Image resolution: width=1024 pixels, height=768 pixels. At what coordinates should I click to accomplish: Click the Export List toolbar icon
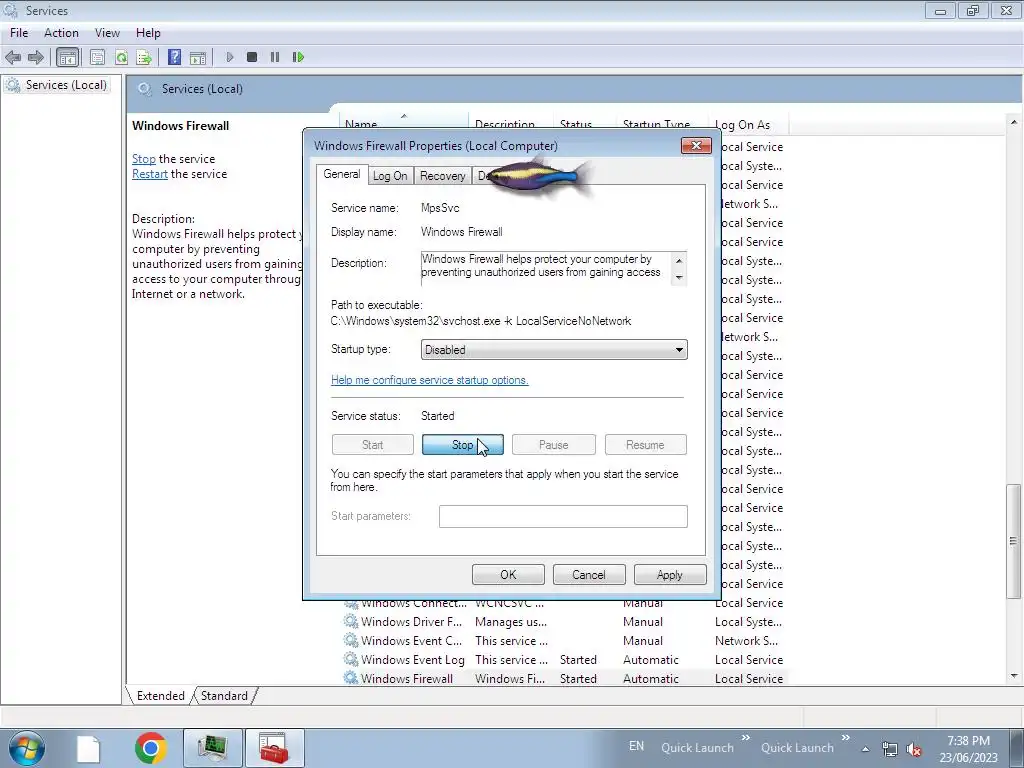[x=144, y=57]
